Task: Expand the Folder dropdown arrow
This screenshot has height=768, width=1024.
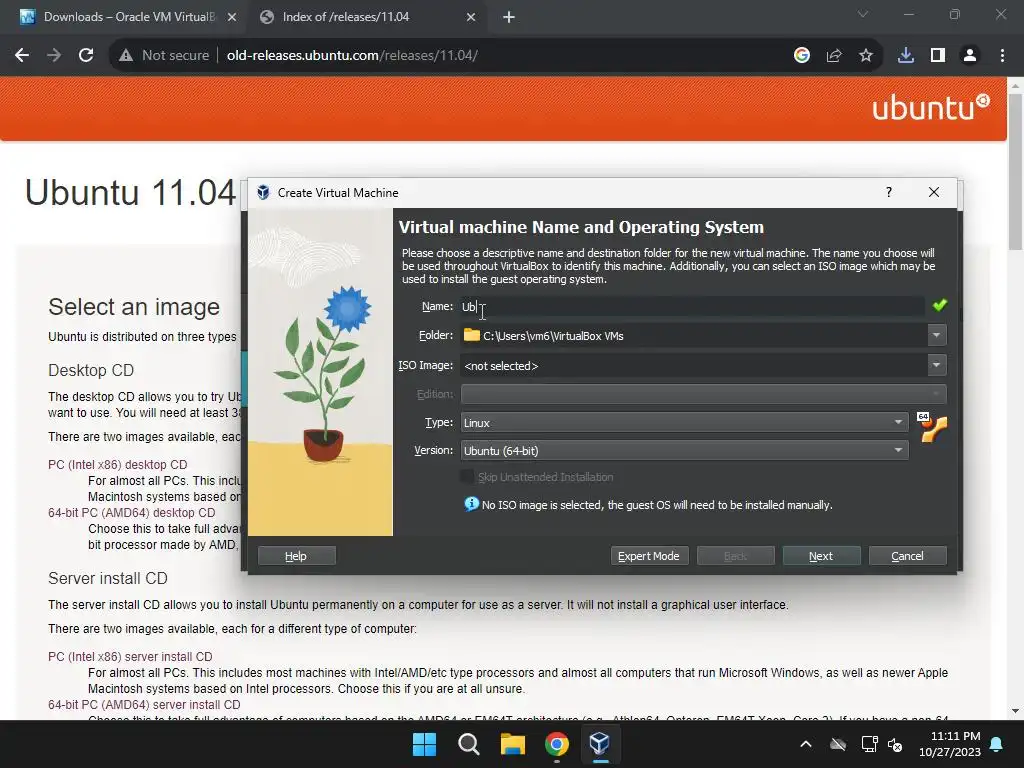Action: pos(936,335)
